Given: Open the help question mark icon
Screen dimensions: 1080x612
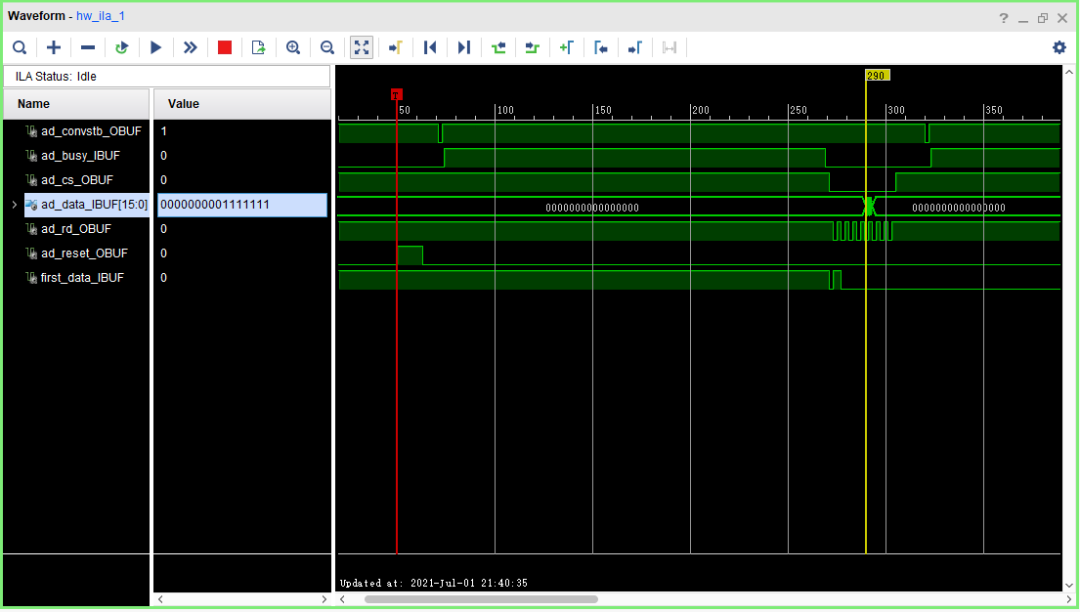Looking at the screenshot, I should (1004, 19).
